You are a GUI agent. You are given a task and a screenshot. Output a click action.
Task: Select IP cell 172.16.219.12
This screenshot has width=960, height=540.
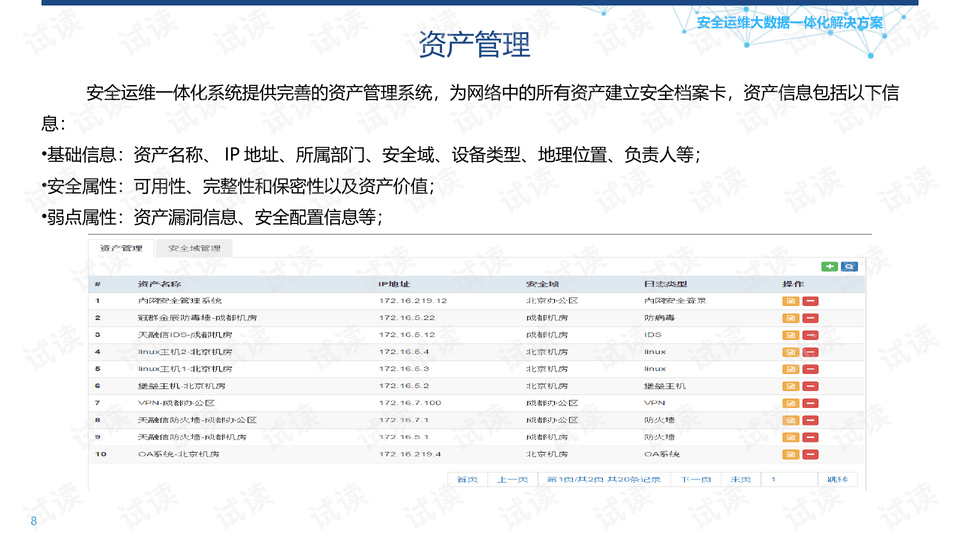point(413,301)
